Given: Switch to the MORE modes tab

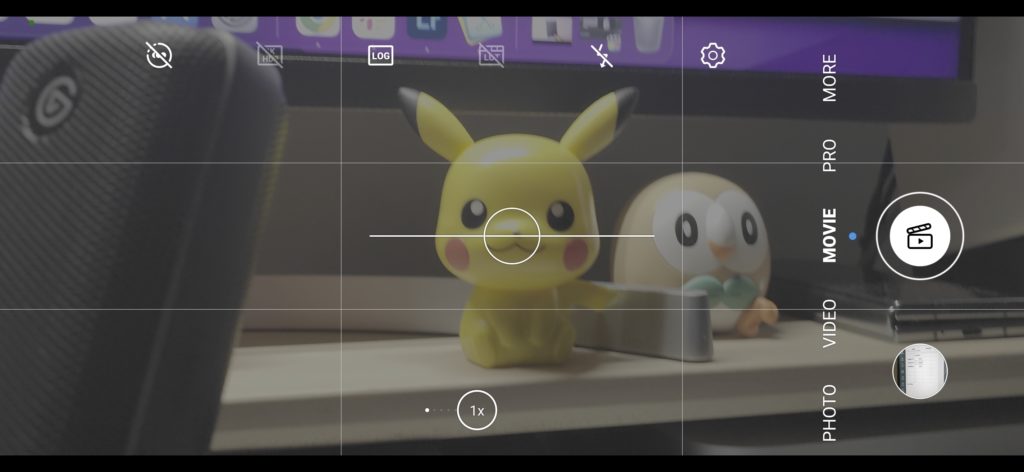Looking at the screenshot, I should tap(829, 78).
